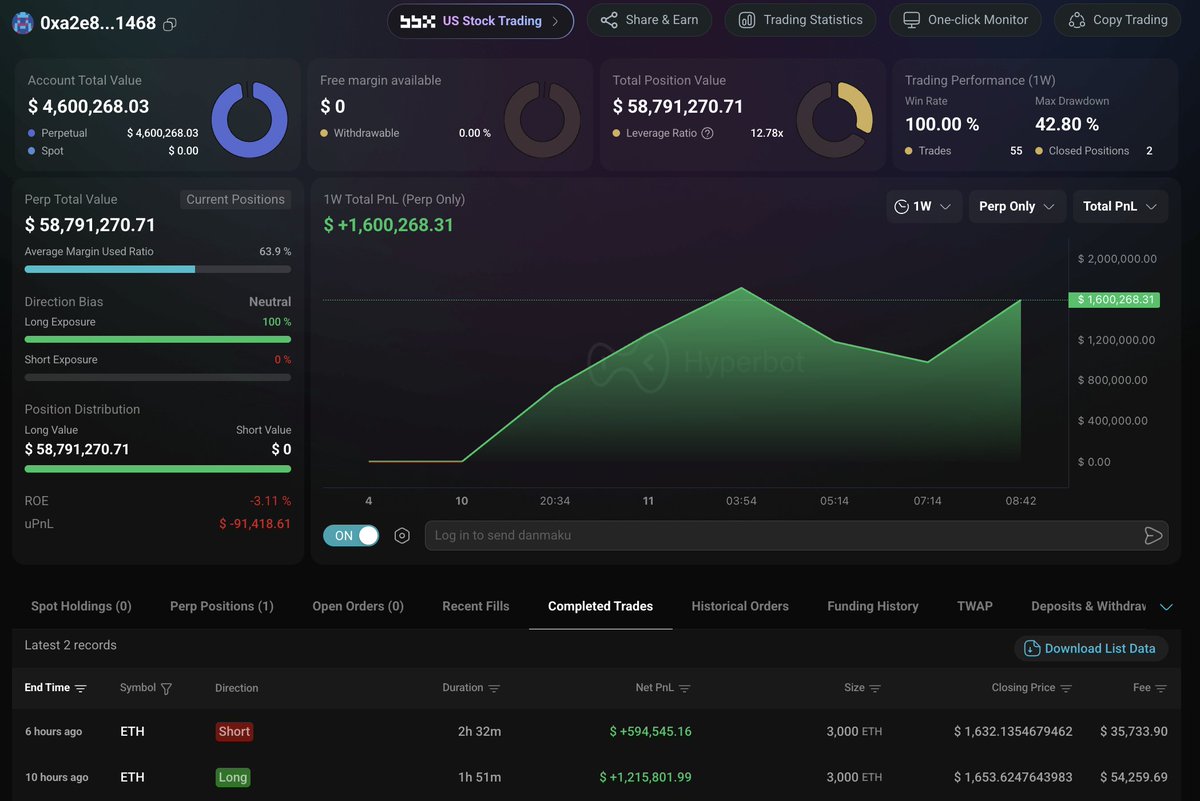Click the Latest 2 records text
The width and height of the screenshot is (1200, 801).
[x=71, y=645]
